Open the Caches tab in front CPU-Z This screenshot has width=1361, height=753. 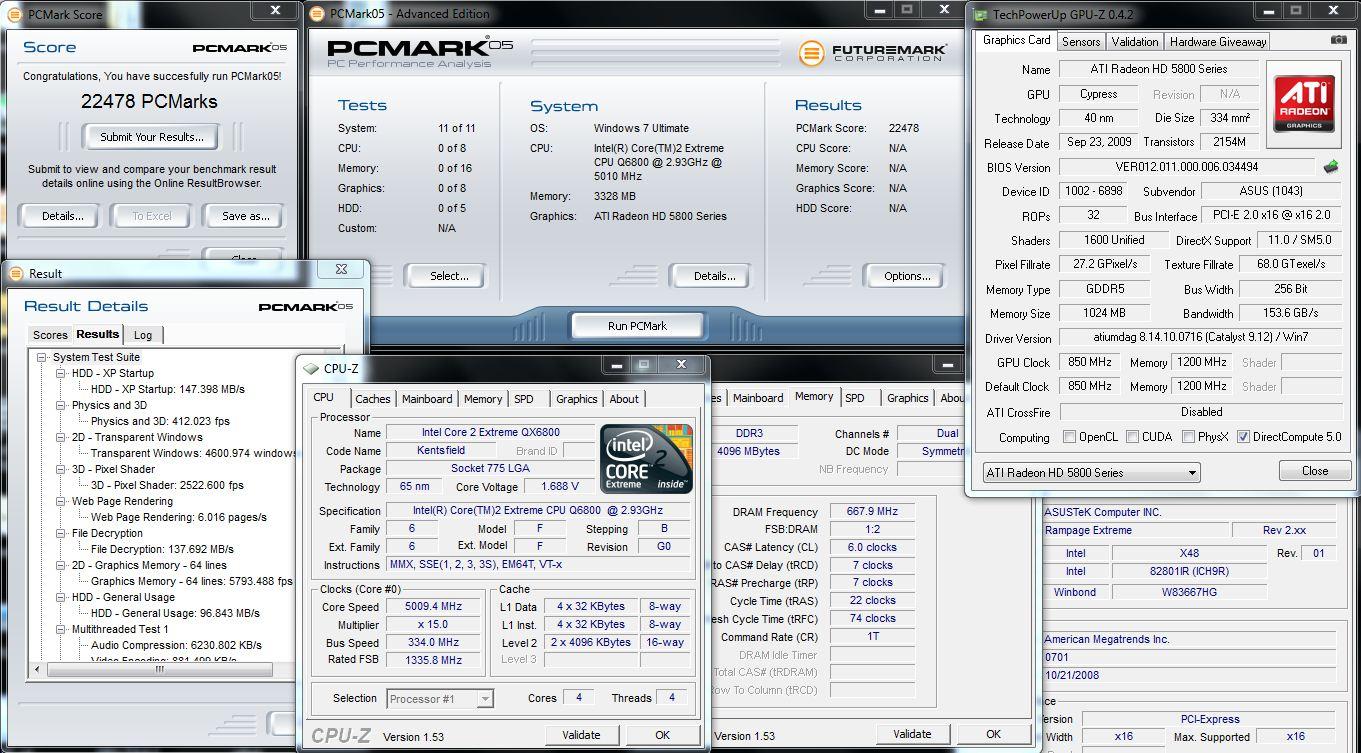372,399
